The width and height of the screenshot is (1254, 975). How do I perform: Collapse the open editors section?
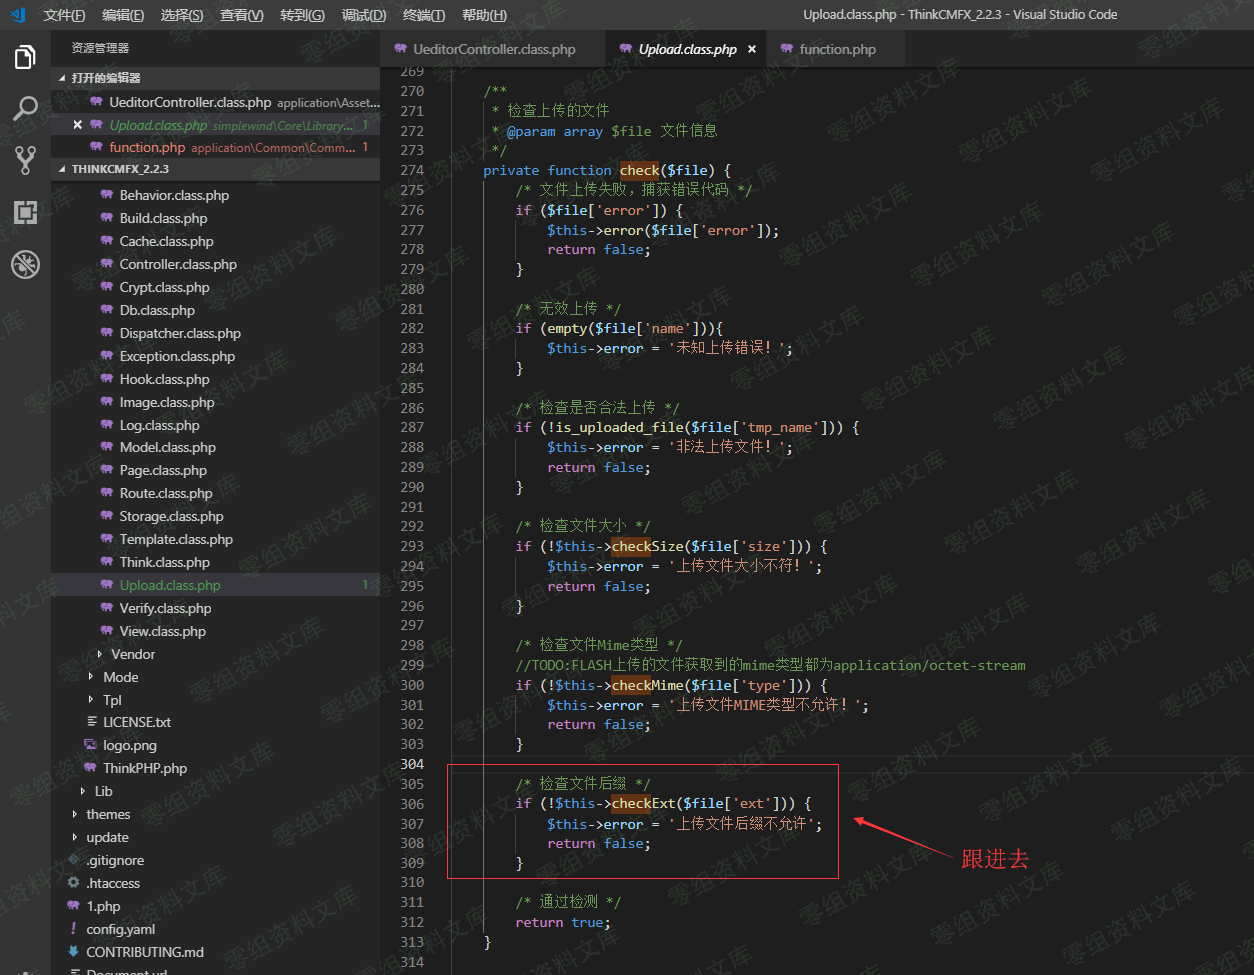tap(105, 78)
